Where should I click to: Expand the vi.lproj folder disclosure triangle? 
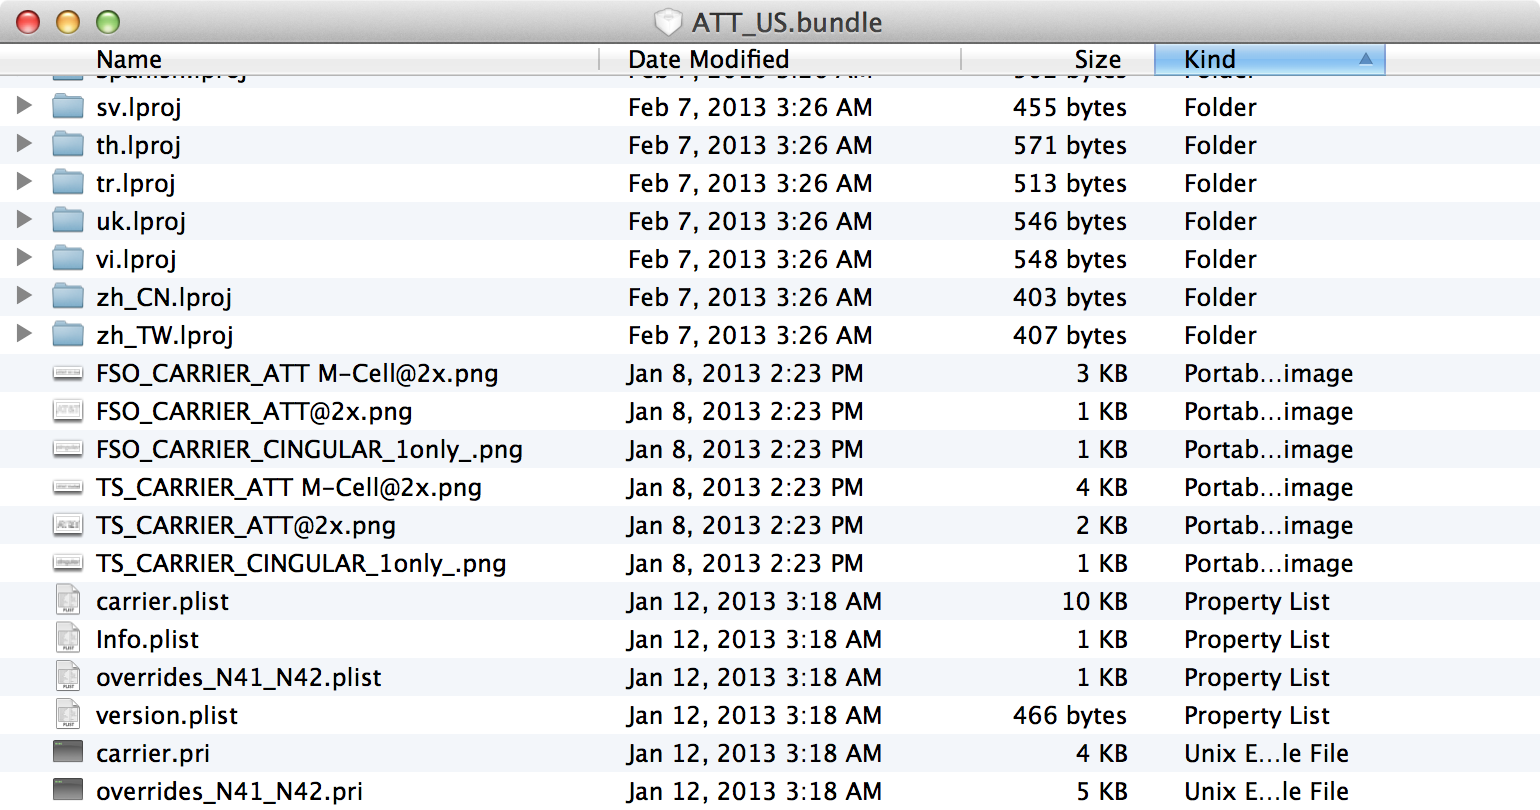(x=24, y=257)
